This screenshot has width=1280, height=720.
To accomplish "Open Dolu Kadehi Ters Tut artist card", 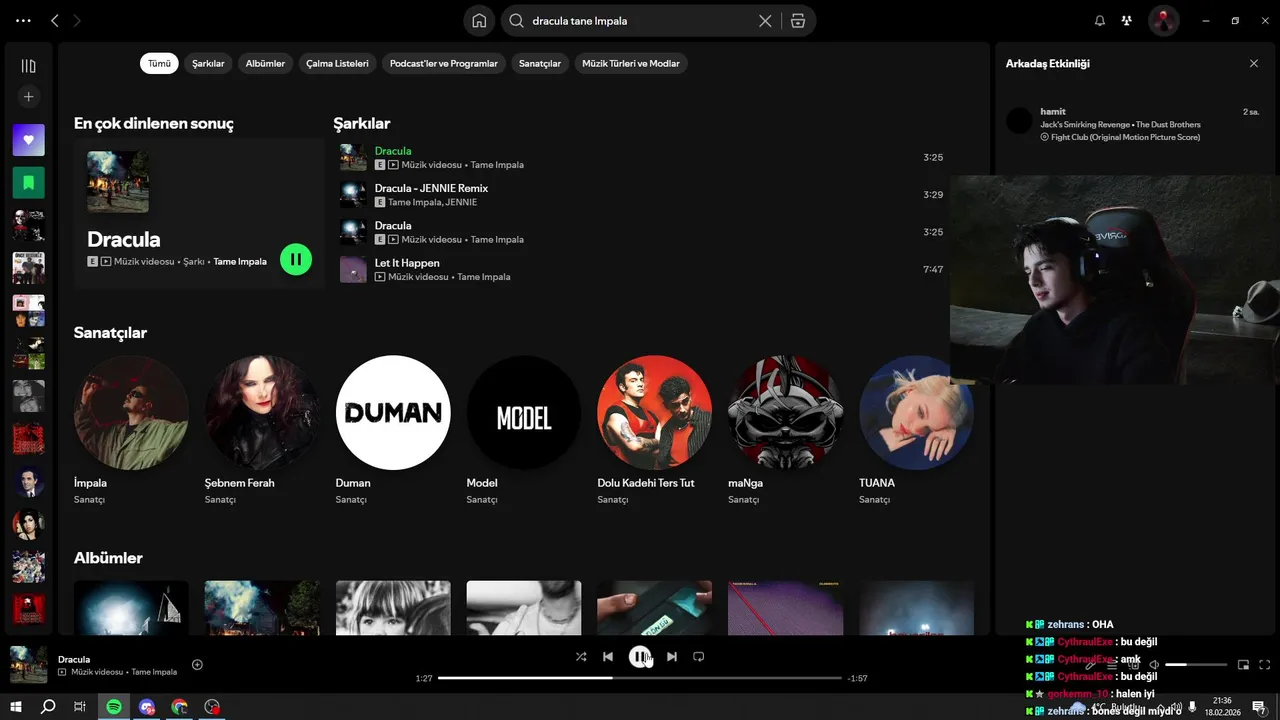I will coord(655,430).
